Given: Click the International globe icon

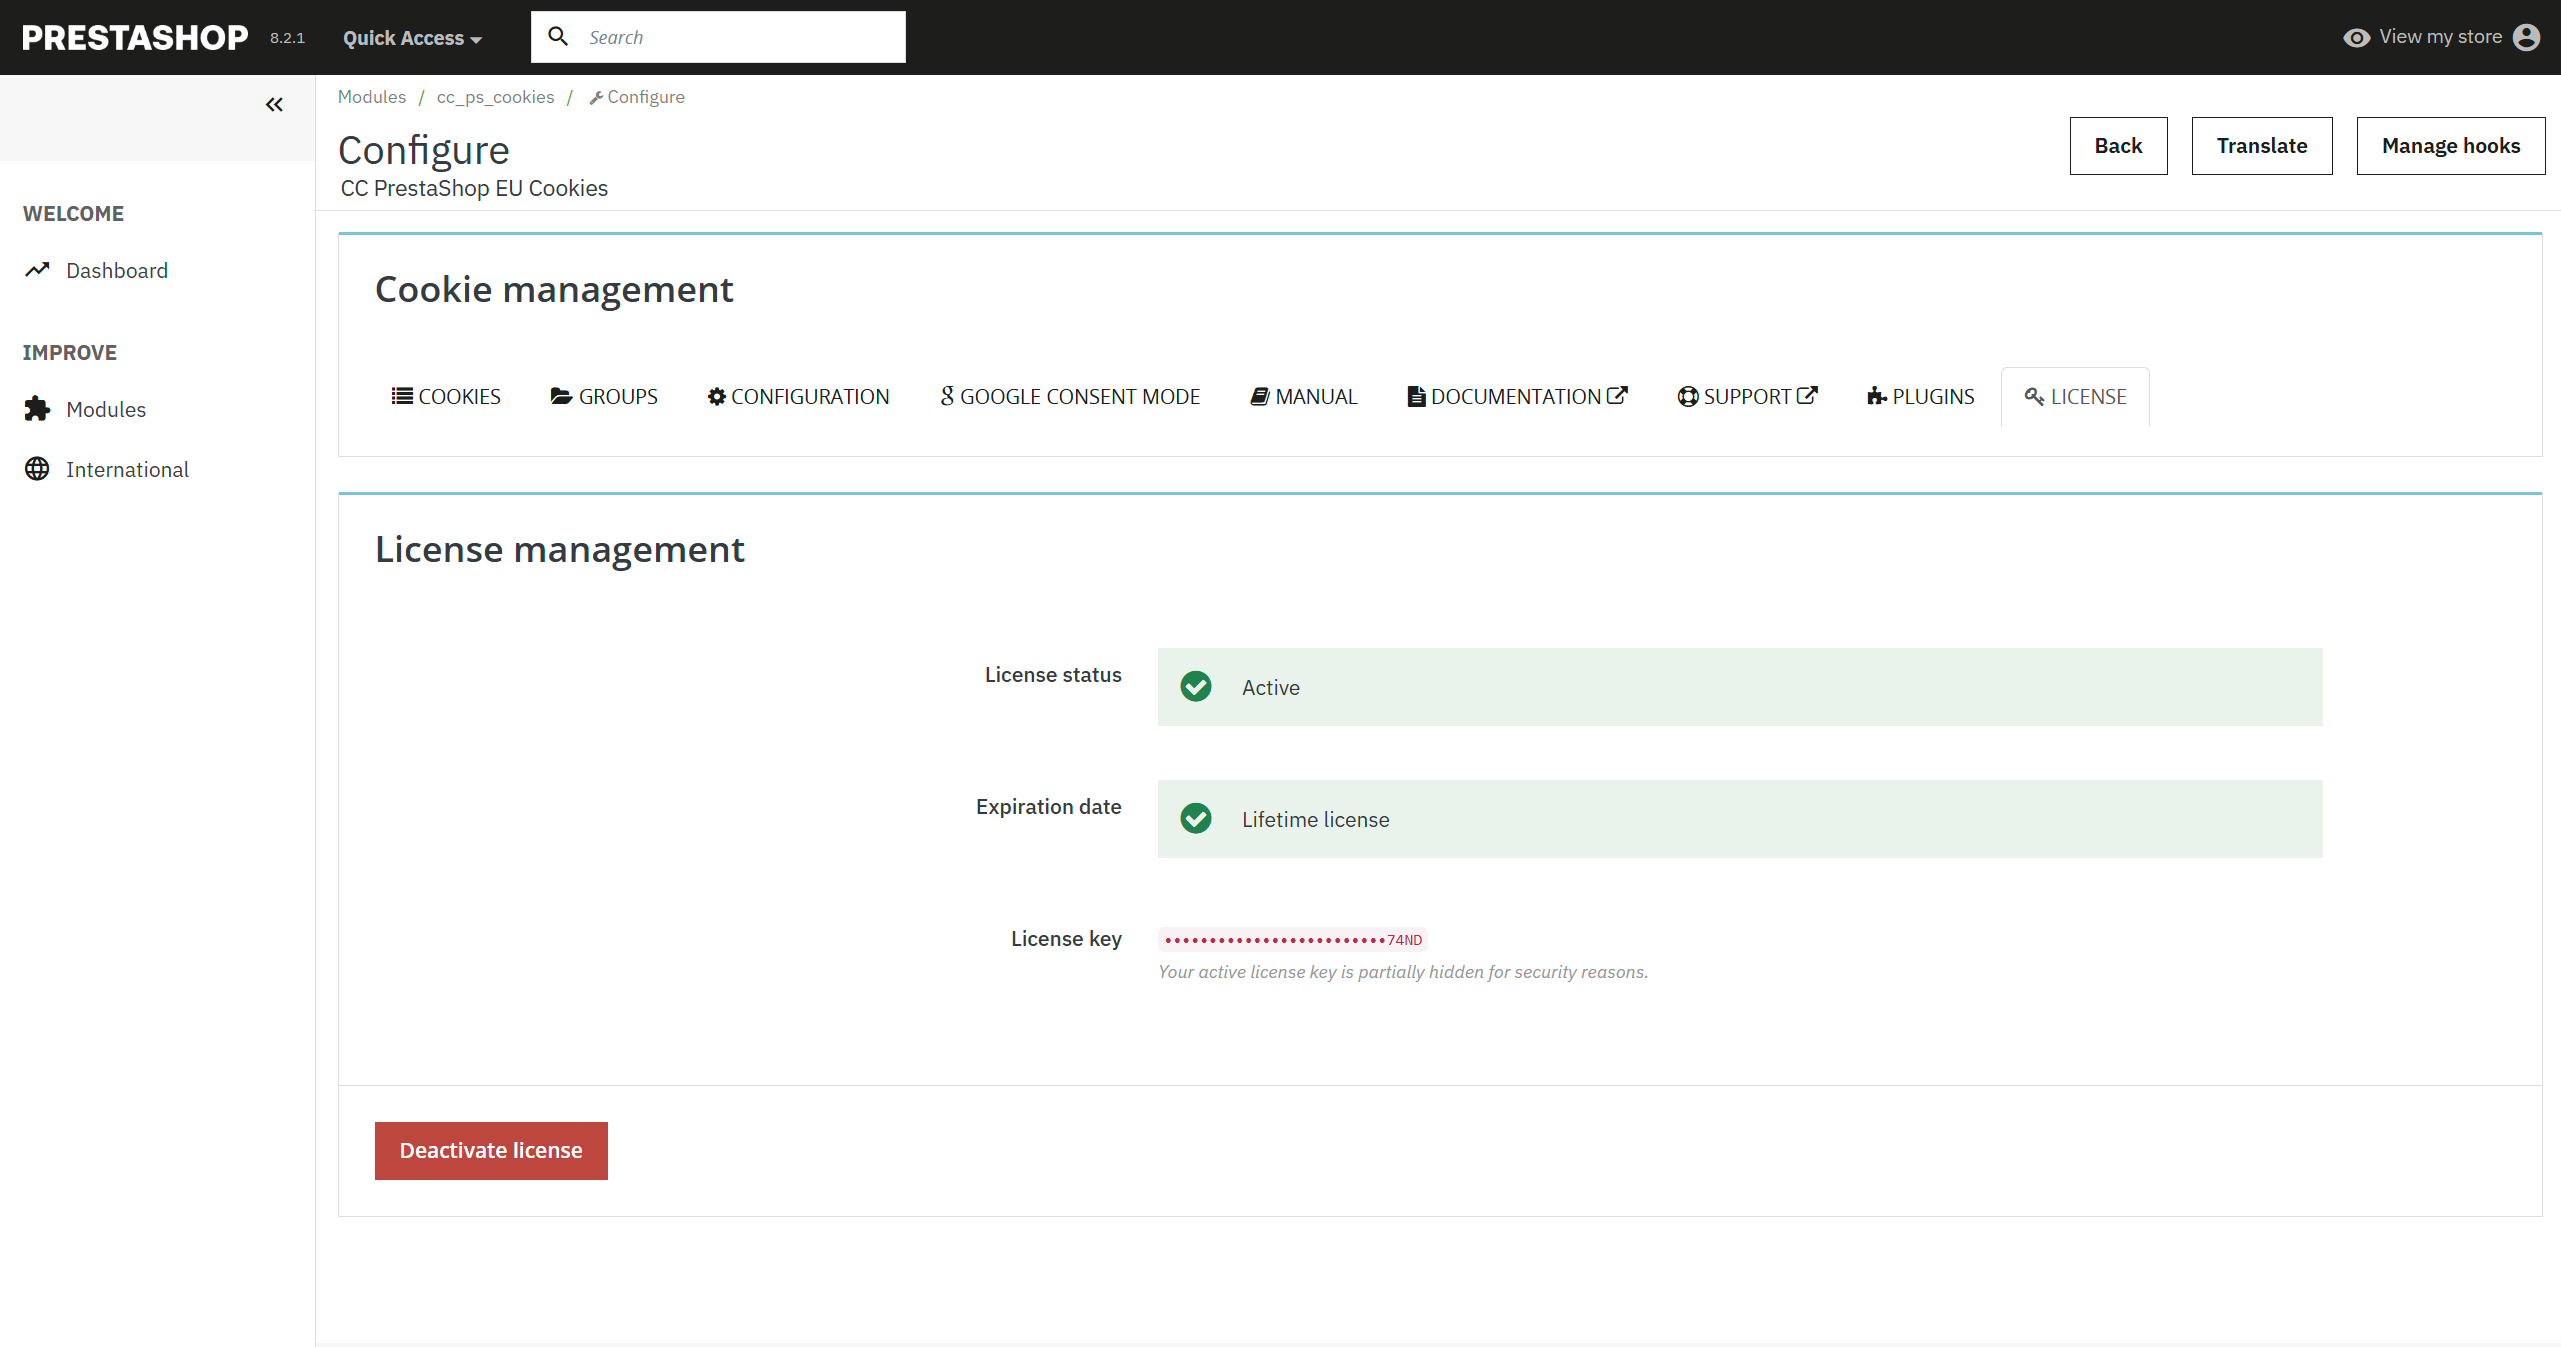Looking at the screenshot, I should [x=37, y=469].
